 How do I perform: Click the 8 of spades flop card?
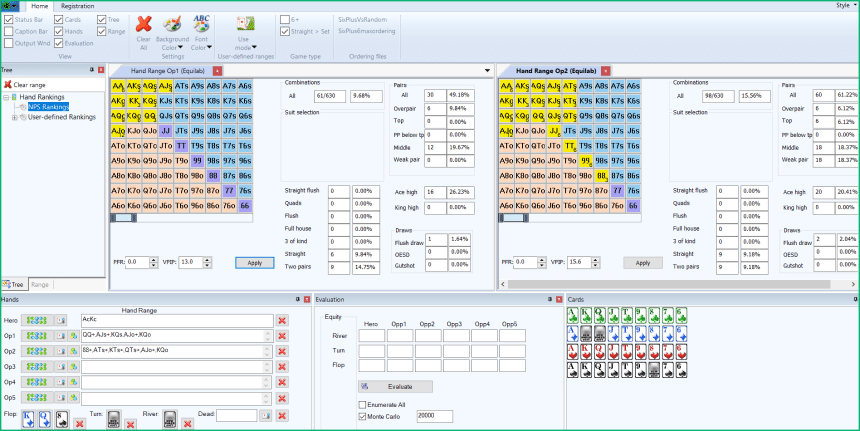pyautogui.click(x=61, y=416)
